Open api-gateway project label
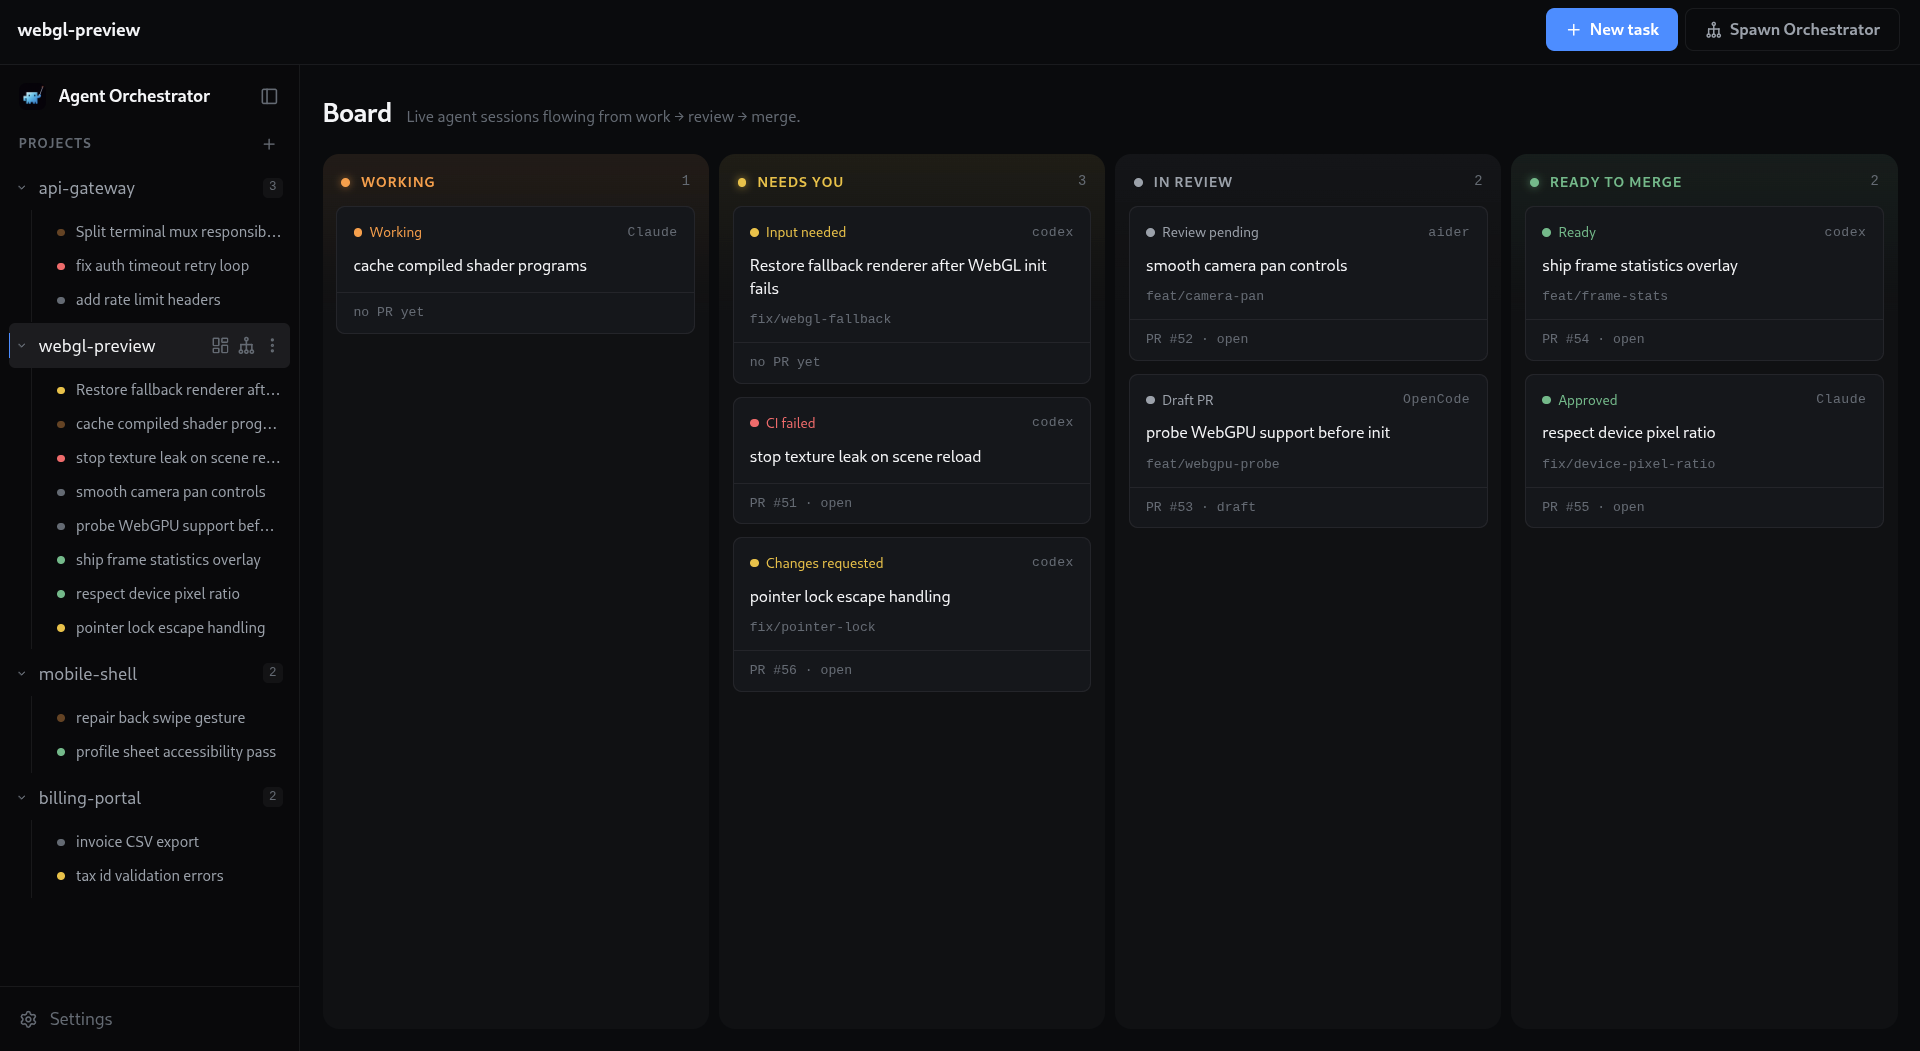The image size is (1920, 1051). (87, 188)
